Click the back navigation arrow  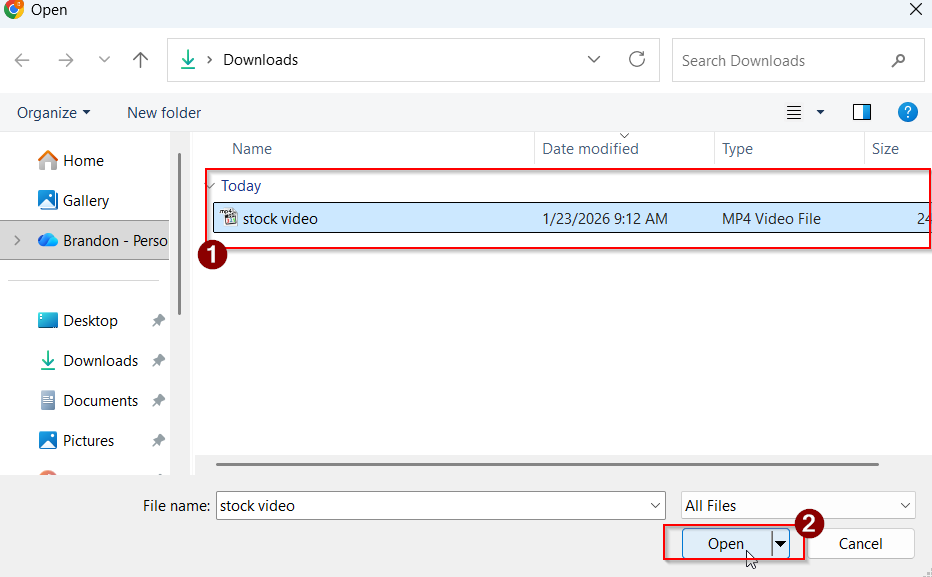(22, 60)
